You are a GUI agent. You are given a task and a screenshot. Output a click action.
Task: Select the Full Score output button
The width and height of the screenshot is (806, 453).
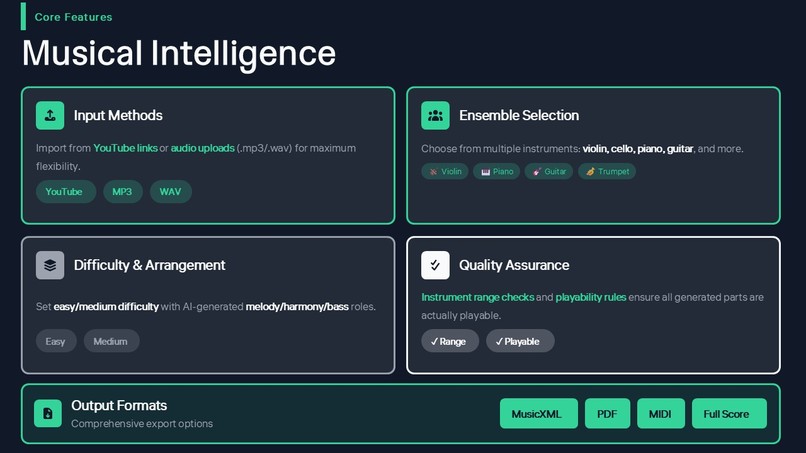pos(729,413)
